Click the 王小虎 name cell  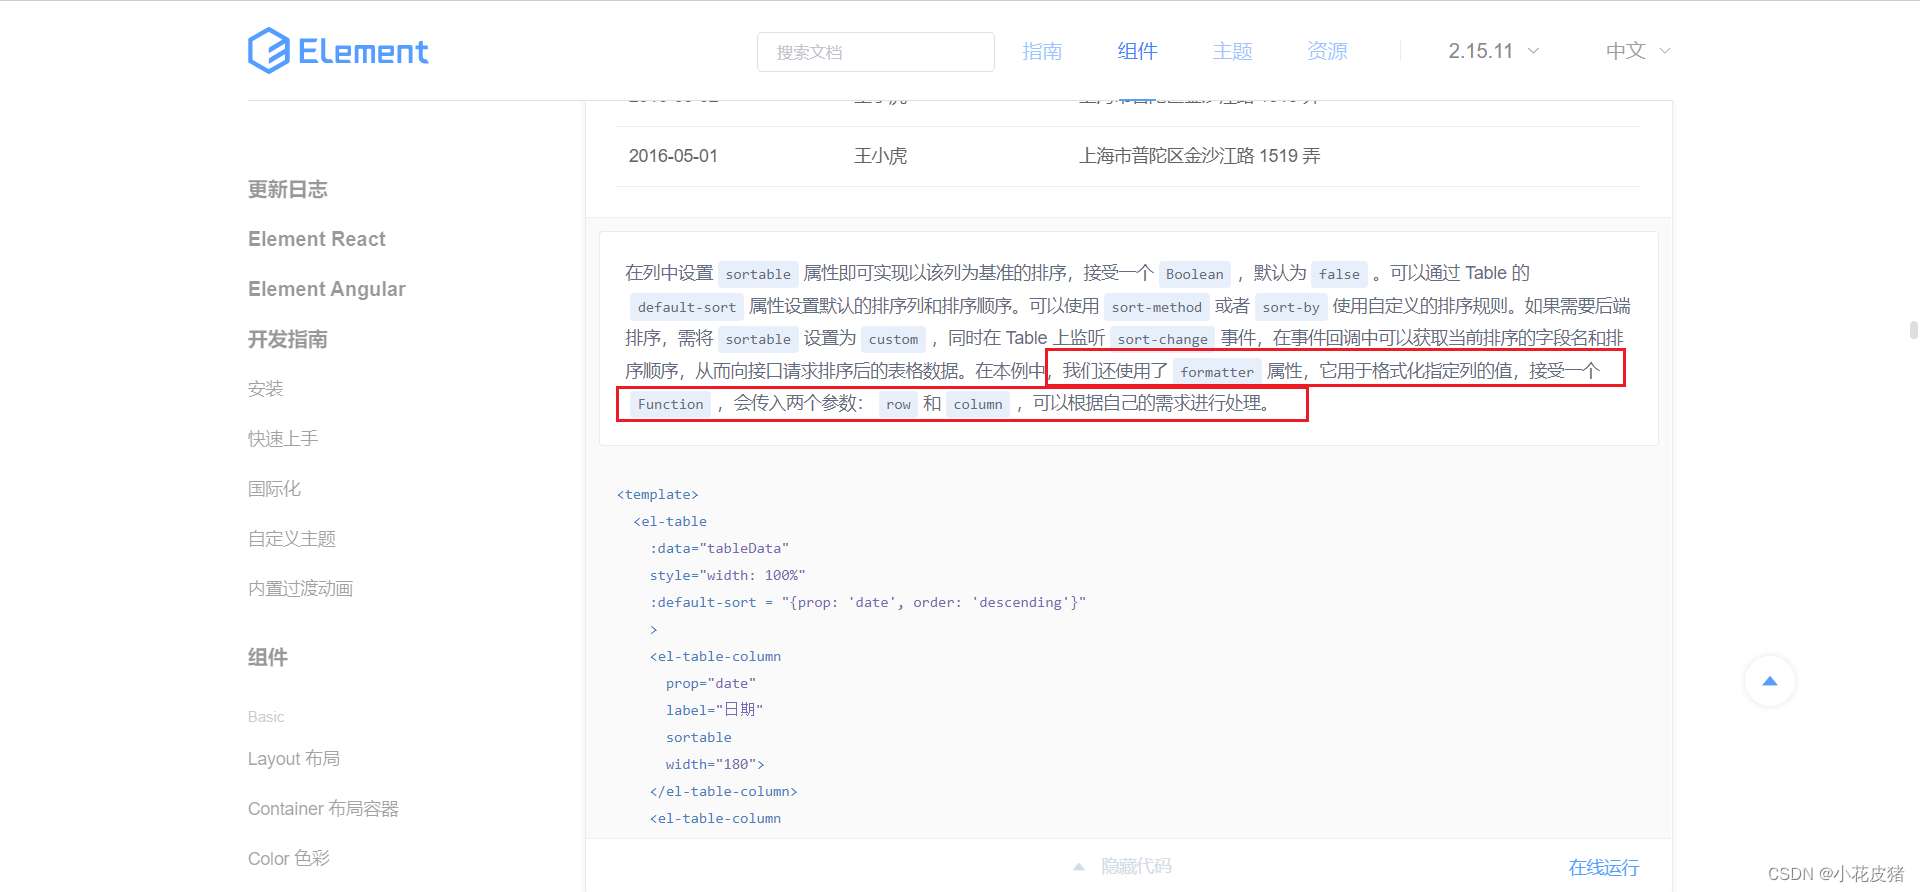pyautogui.click(x=880, y=156)
